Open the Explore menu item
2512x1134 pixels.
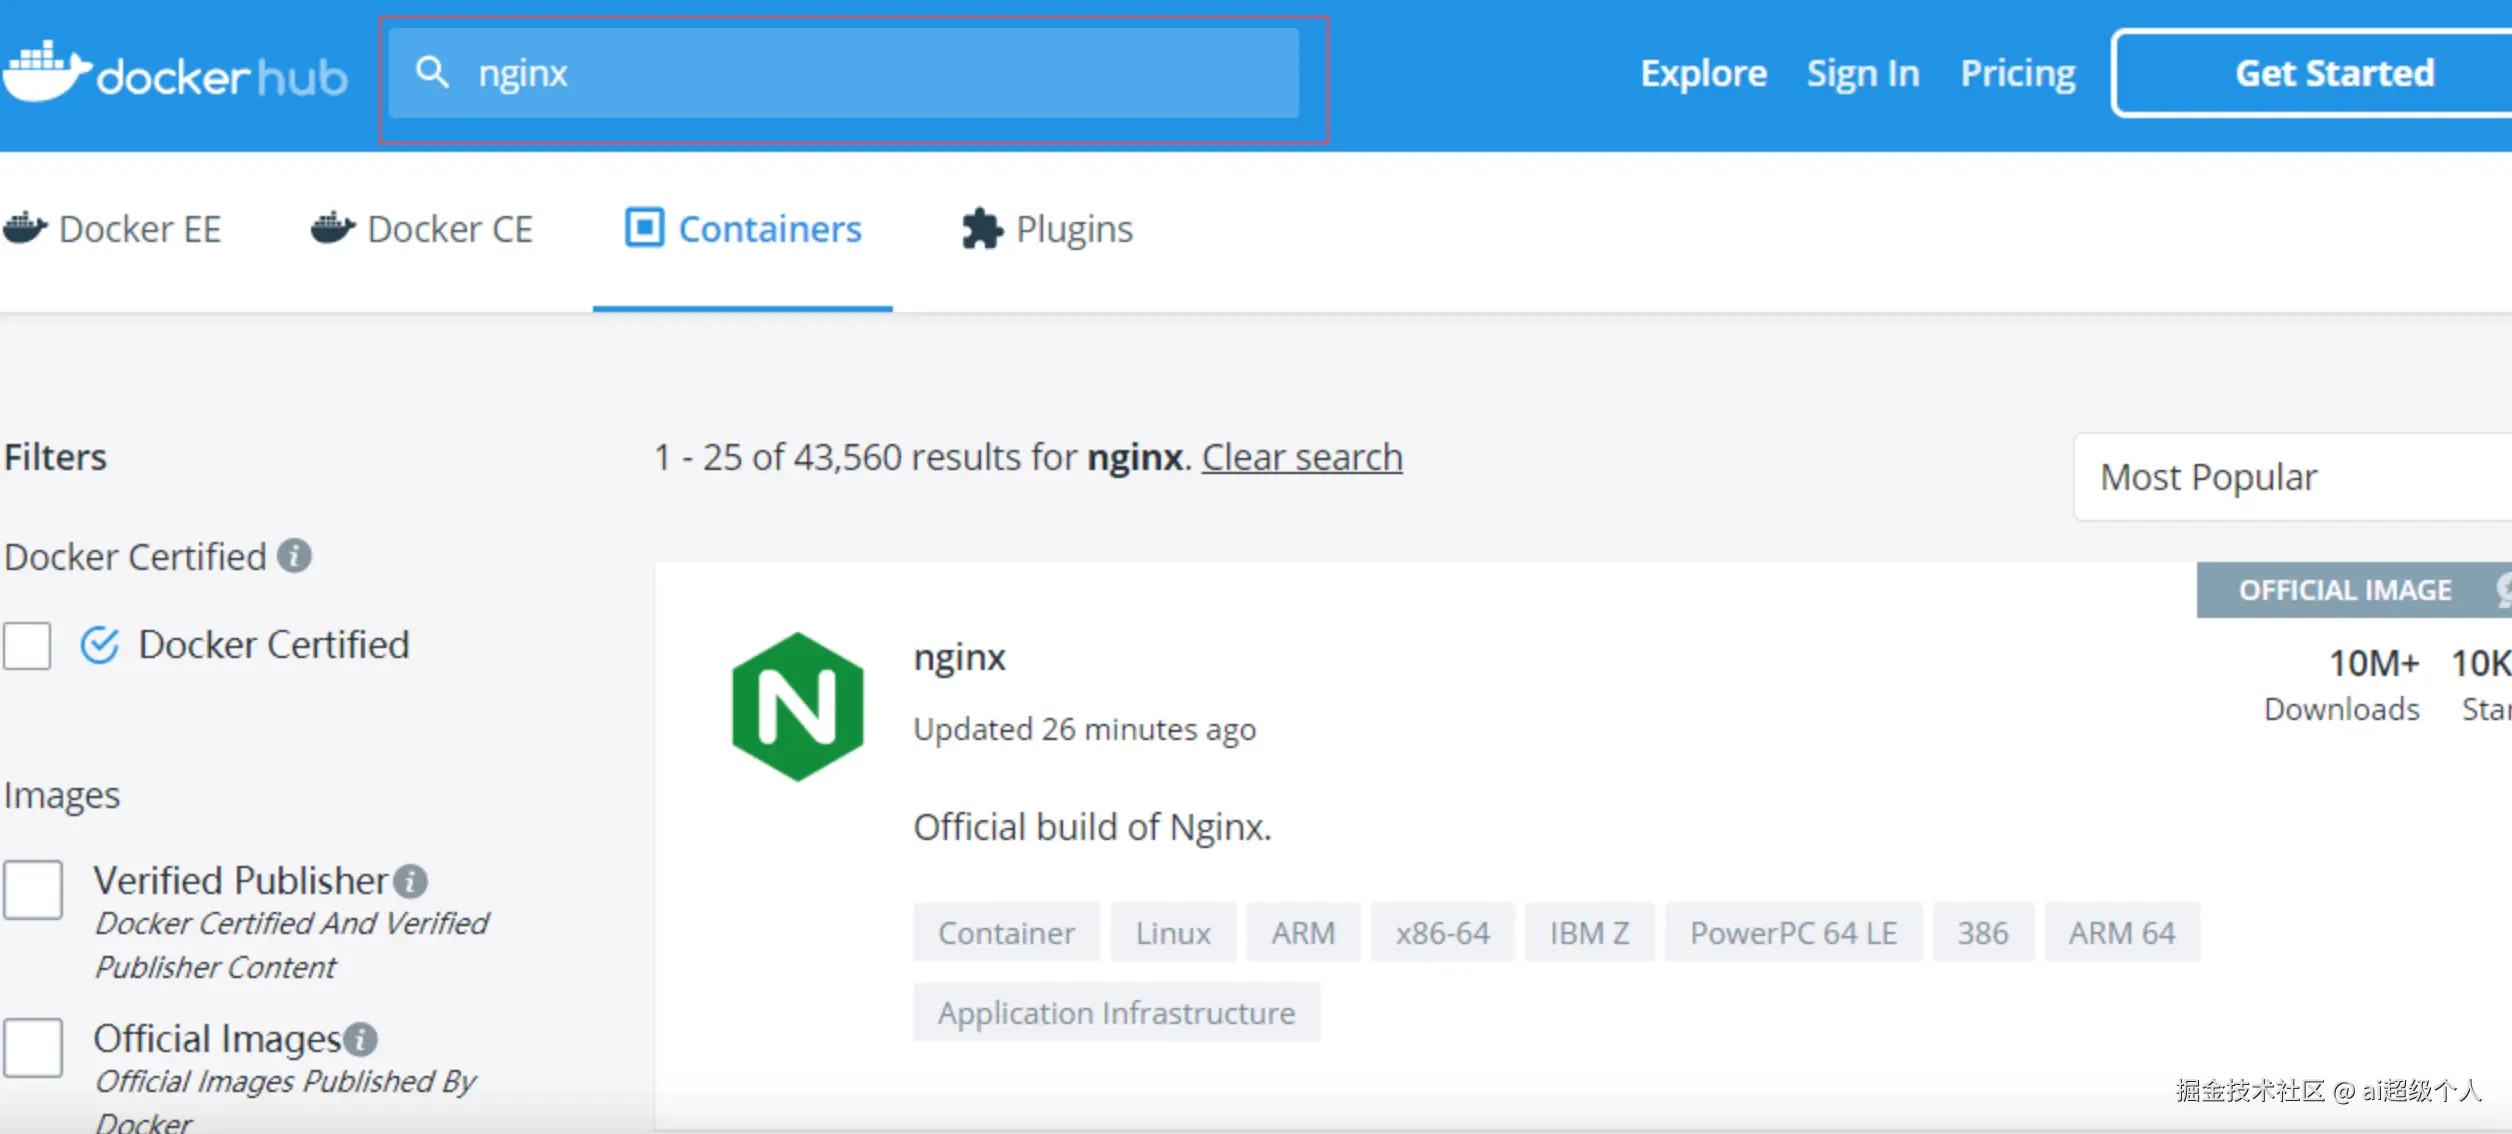(1703, 73)
